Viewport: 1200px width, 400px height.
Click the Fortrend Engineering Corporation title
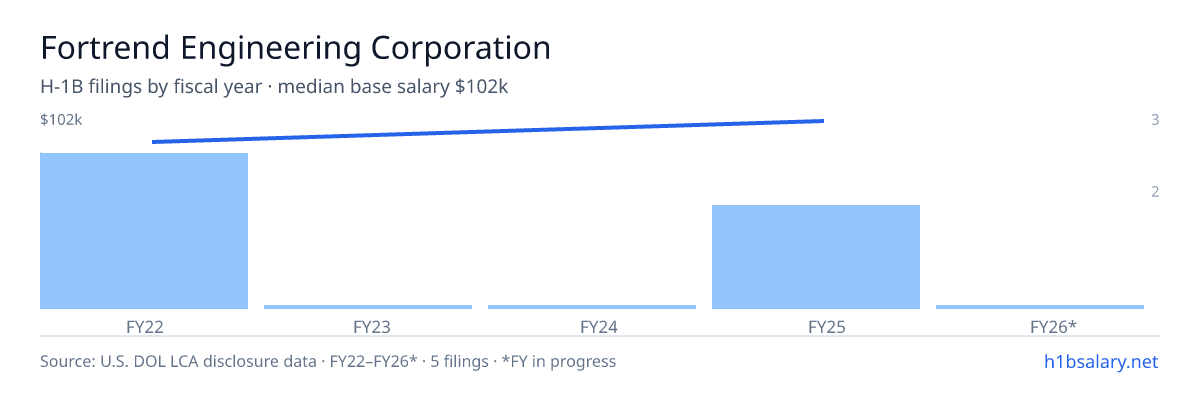[295, 48]
